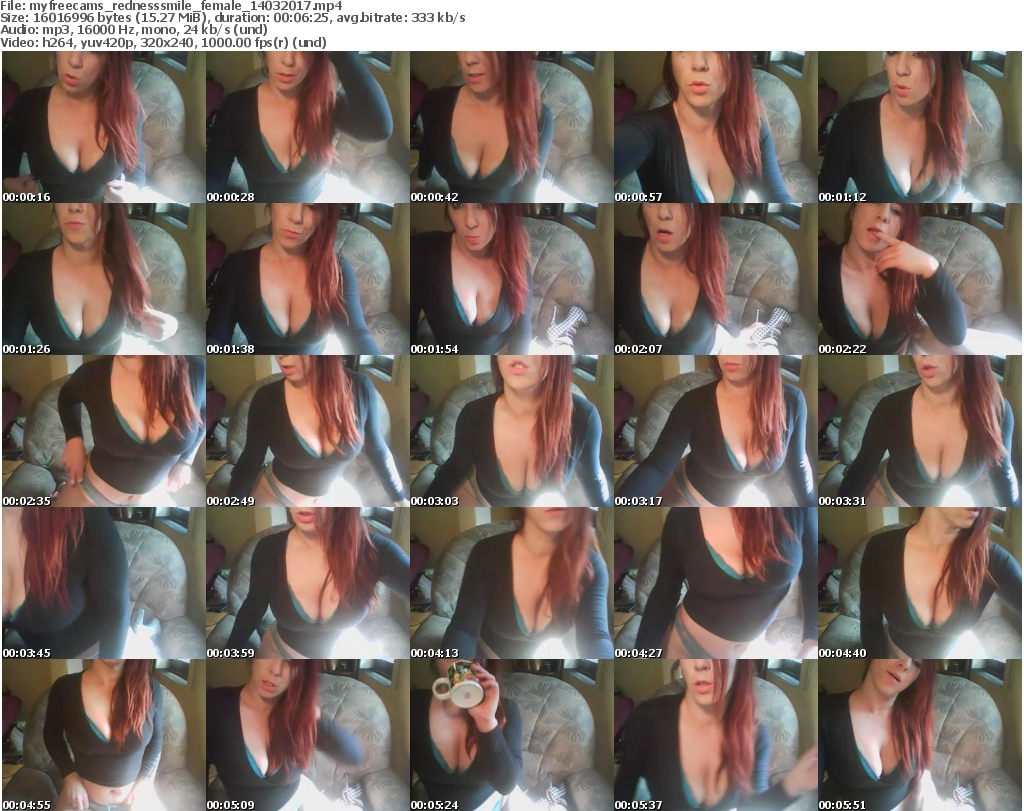Open the frame stamped 00:00:42
Screen dimensions: 1024x811
pyautogui.click(x=512, y=127)
